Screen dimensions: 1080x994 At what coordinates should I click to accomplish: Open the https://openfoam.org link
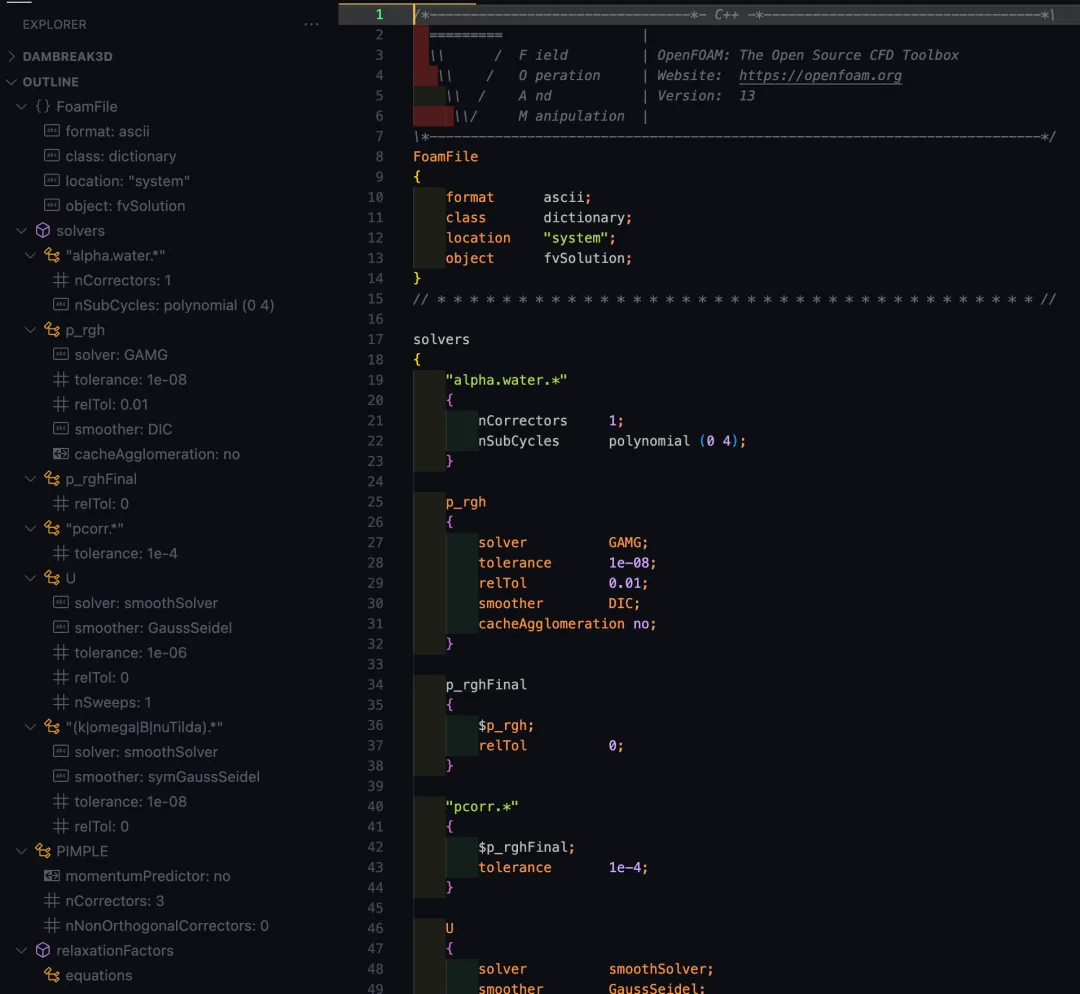pos(820,76)
